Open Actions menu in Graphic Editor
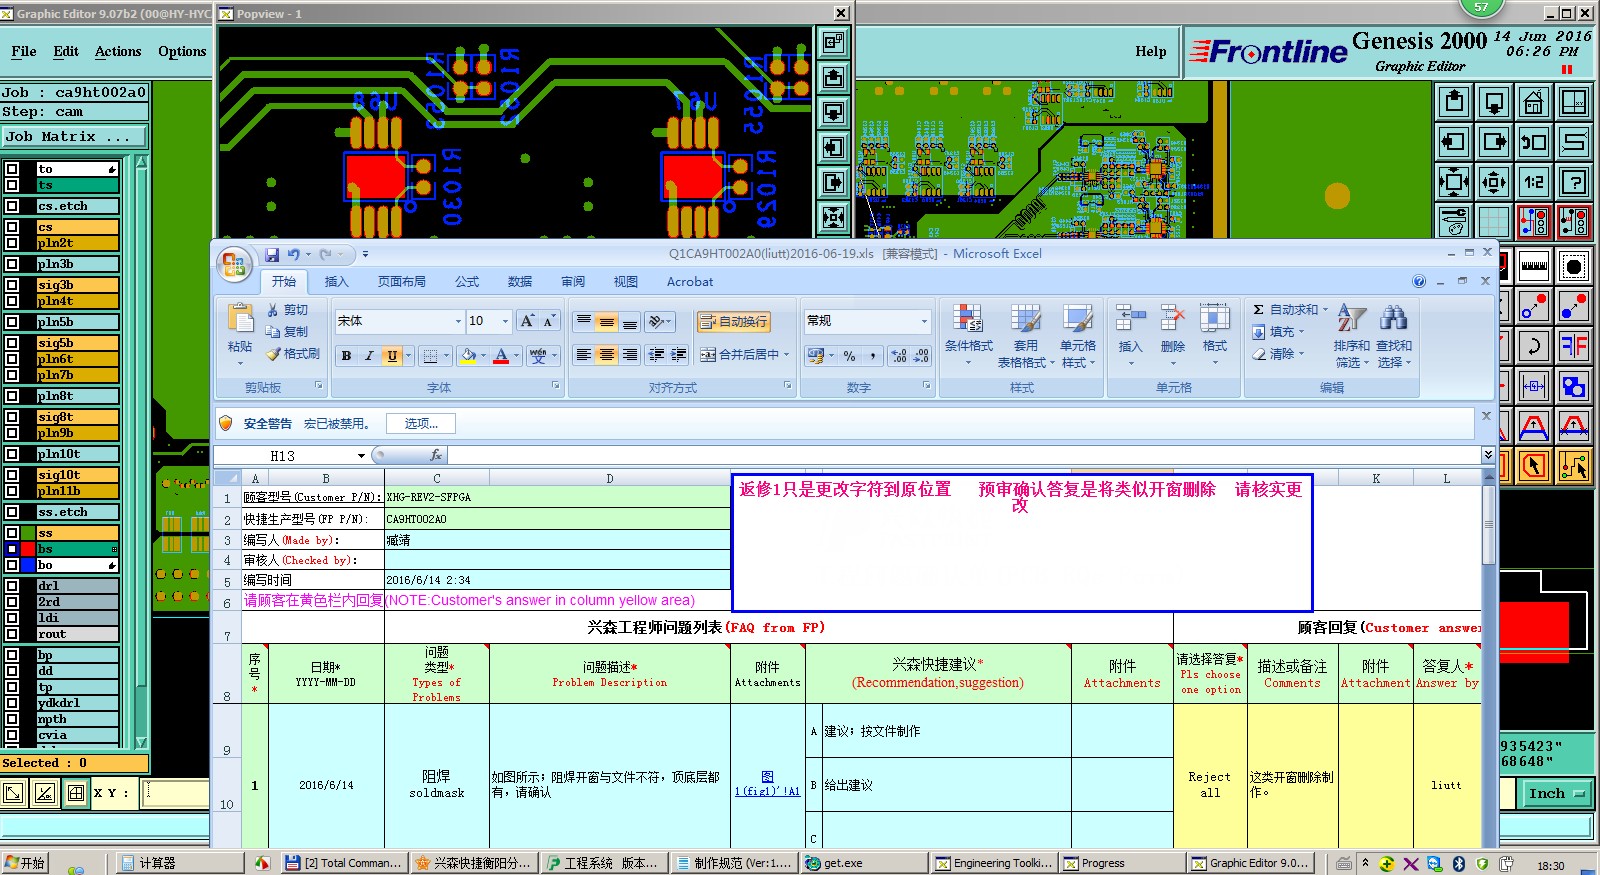The image size is (1600, 875). coord(118,52)
